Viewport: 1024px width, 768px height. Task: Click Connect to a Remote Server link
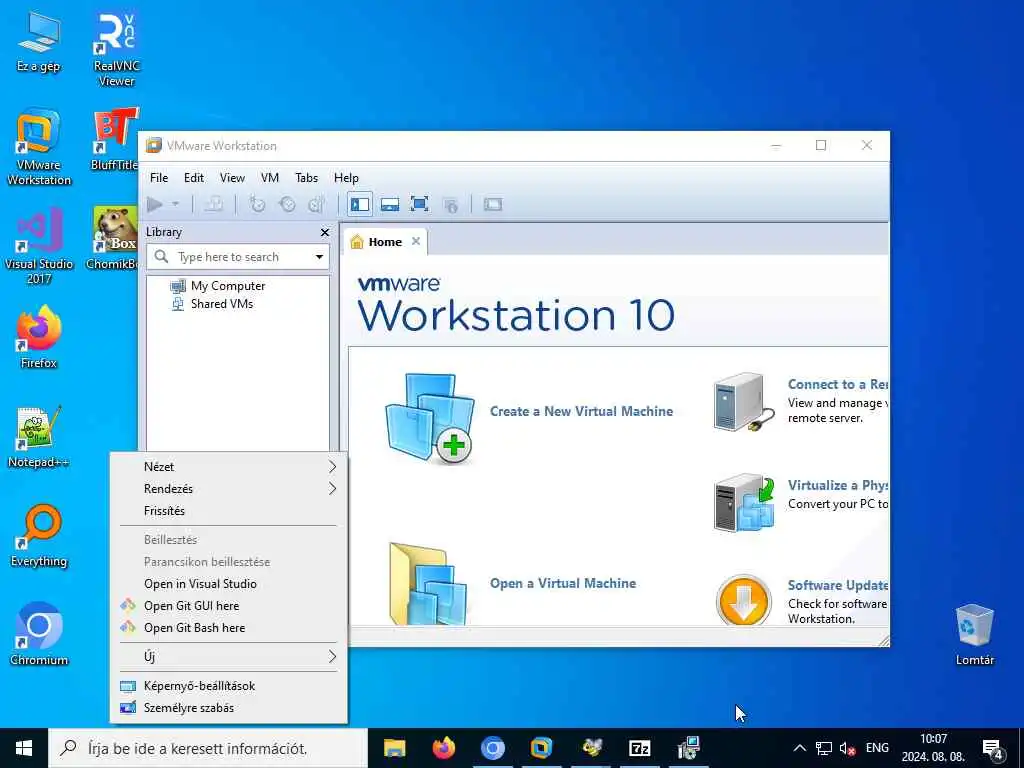837,384
